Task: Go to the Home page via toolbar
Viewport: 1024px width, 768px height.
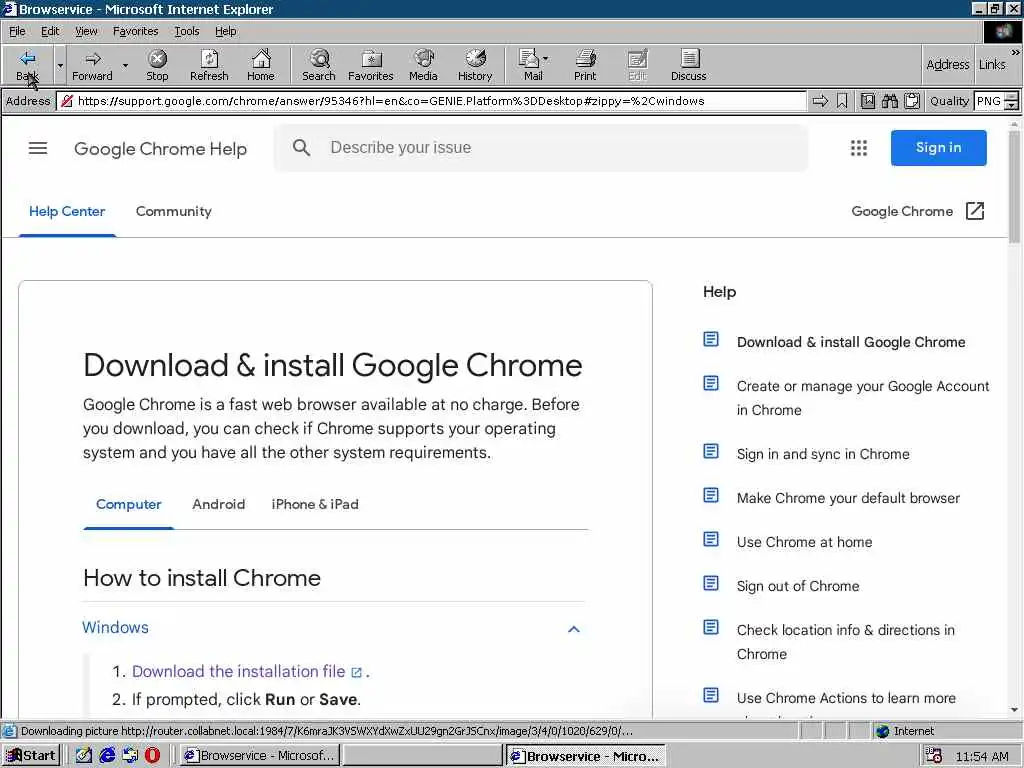Action: click(261, 65)
